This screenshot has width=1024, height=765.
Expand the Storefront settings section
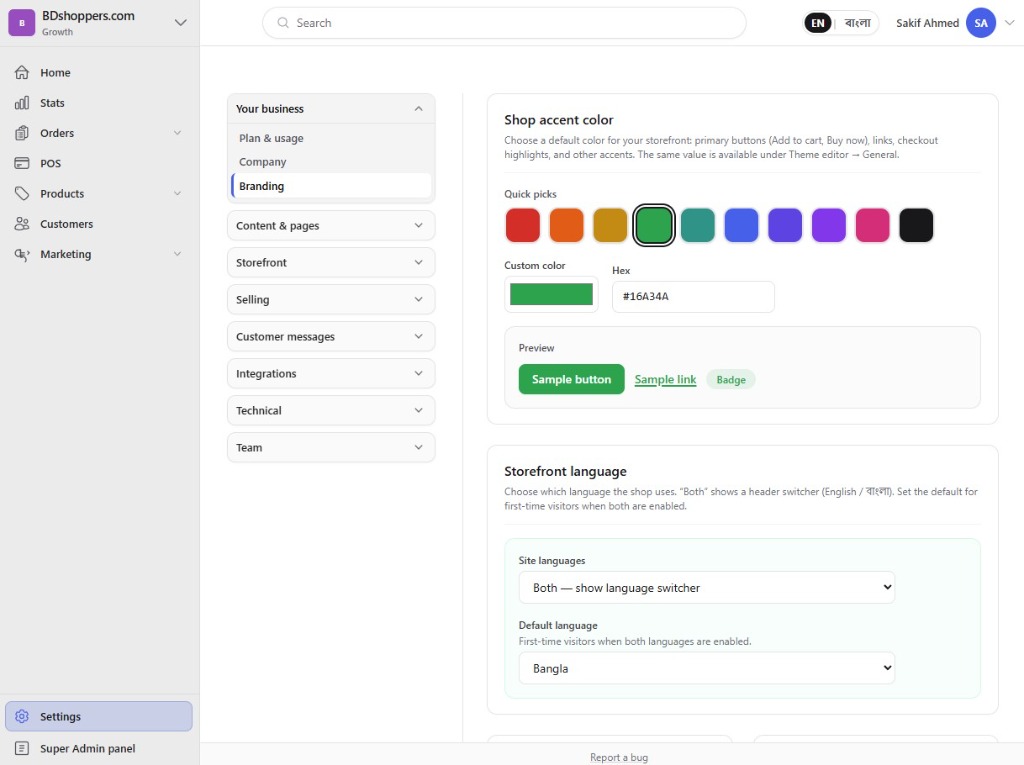point(331,263)
